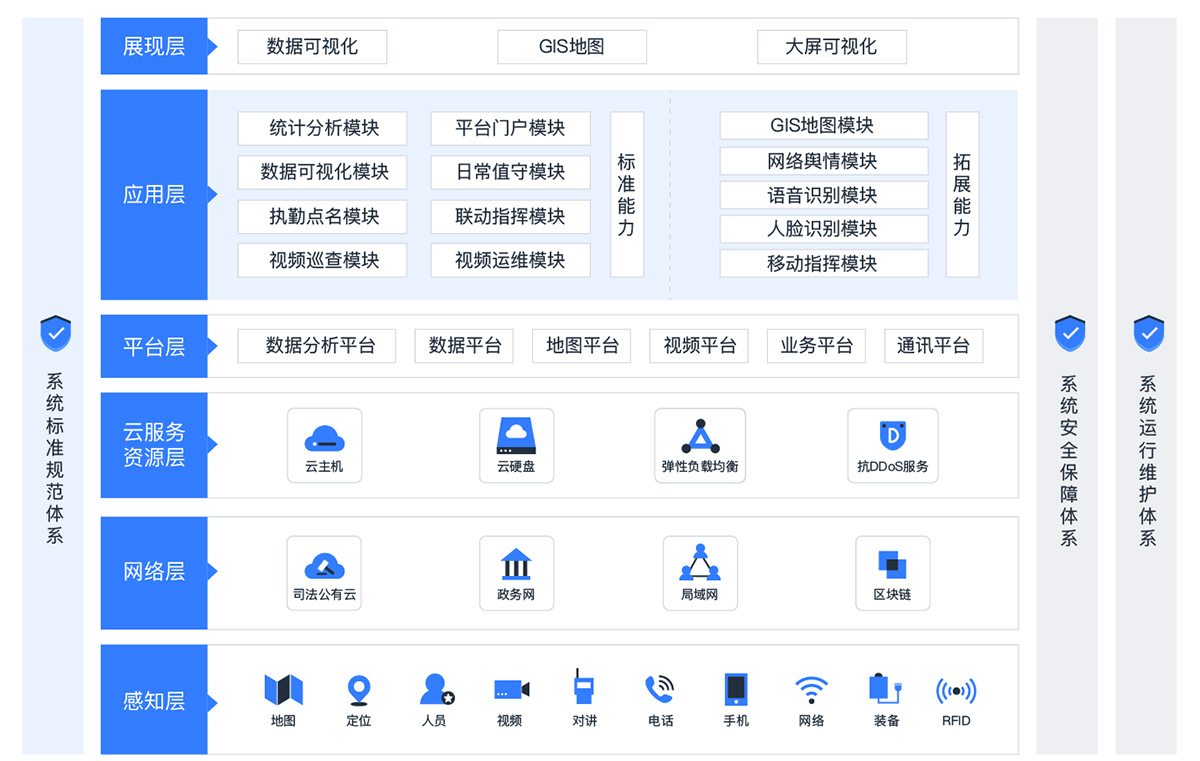Expand the 标准能力 column
The height and width of the screenshot is (761, 1200).
626,195
